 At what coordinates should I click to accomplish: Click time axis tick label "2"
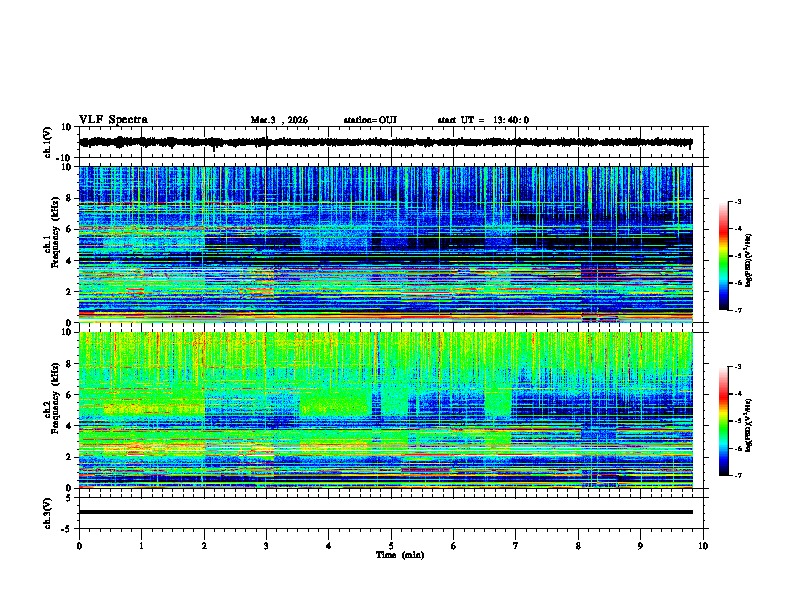click(x=204, y=546)
